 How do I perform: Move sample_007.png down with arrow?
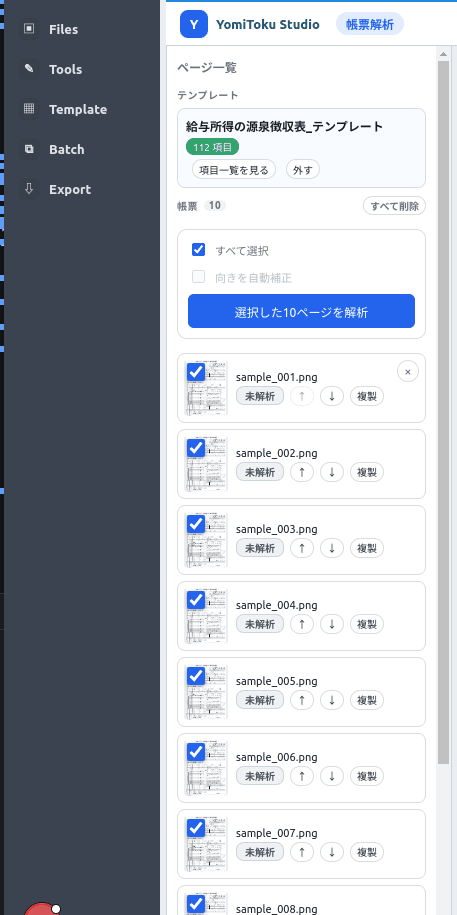point(332,852)
